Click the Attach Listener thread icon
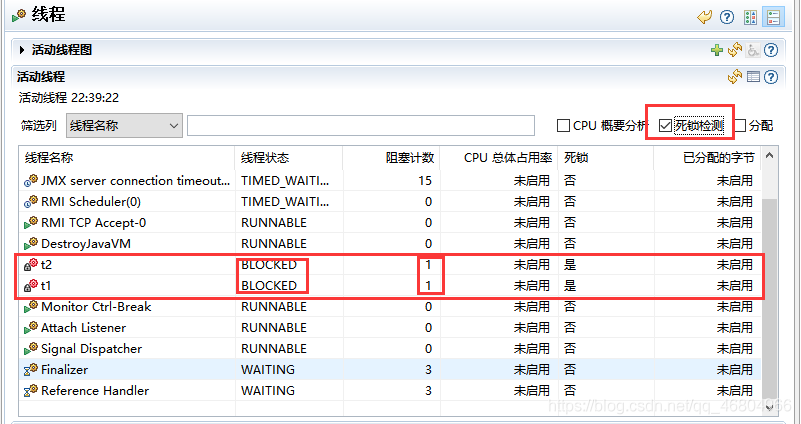 click(x=31, y=327)
